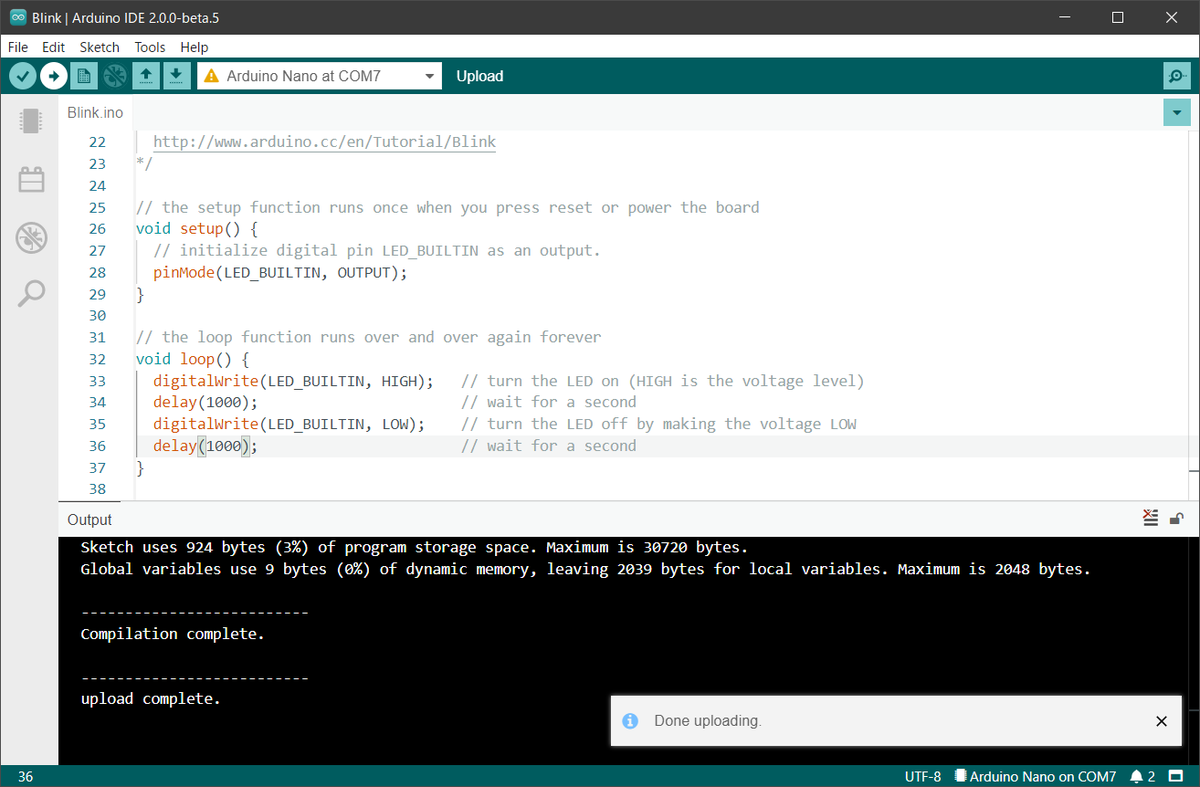Click digitalWrite(LED_BUILTIN, HIGH) code
Image resolution: width=1200 pixels, height=787 pixels.
point(293,380)
